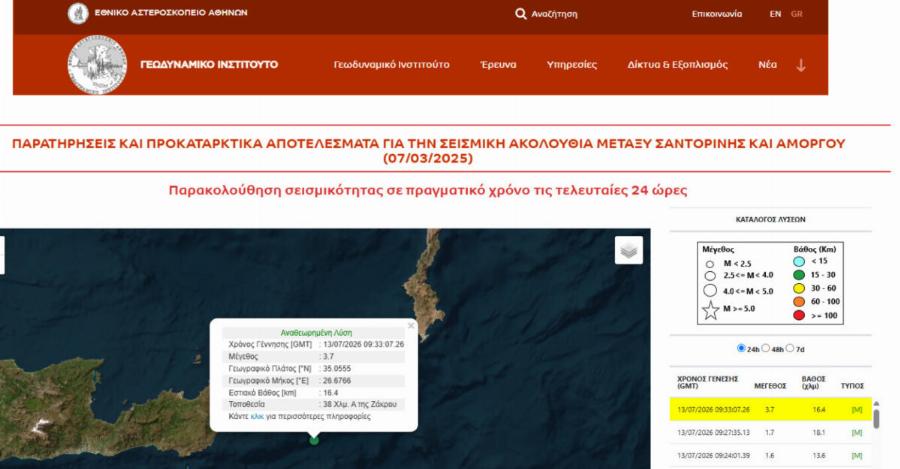Click the ΧΡΟΝΟΣ ΓΕΝΕΣΗΣ column header
This screenshot has width=900, height=469.
[707, 382]
